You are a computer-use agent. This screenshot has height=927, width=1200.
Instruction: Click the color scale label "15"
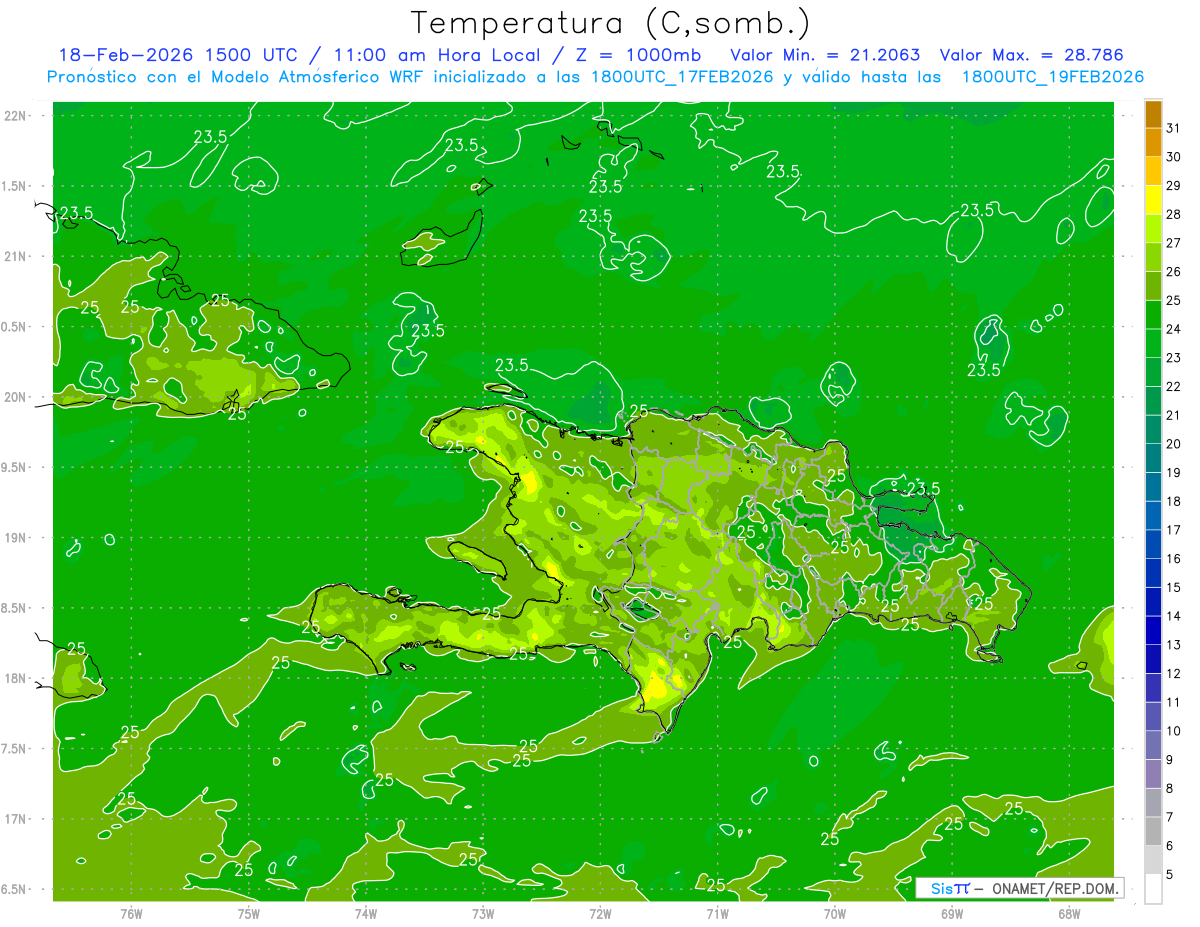tap(1174, 588)
